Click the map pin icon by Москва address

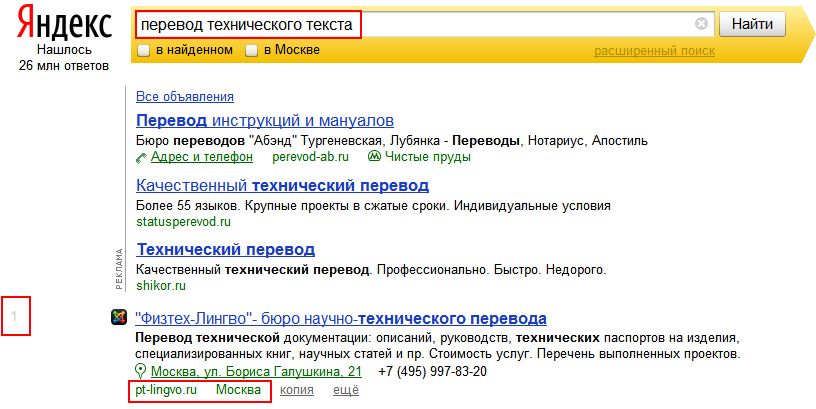[140, 372]
